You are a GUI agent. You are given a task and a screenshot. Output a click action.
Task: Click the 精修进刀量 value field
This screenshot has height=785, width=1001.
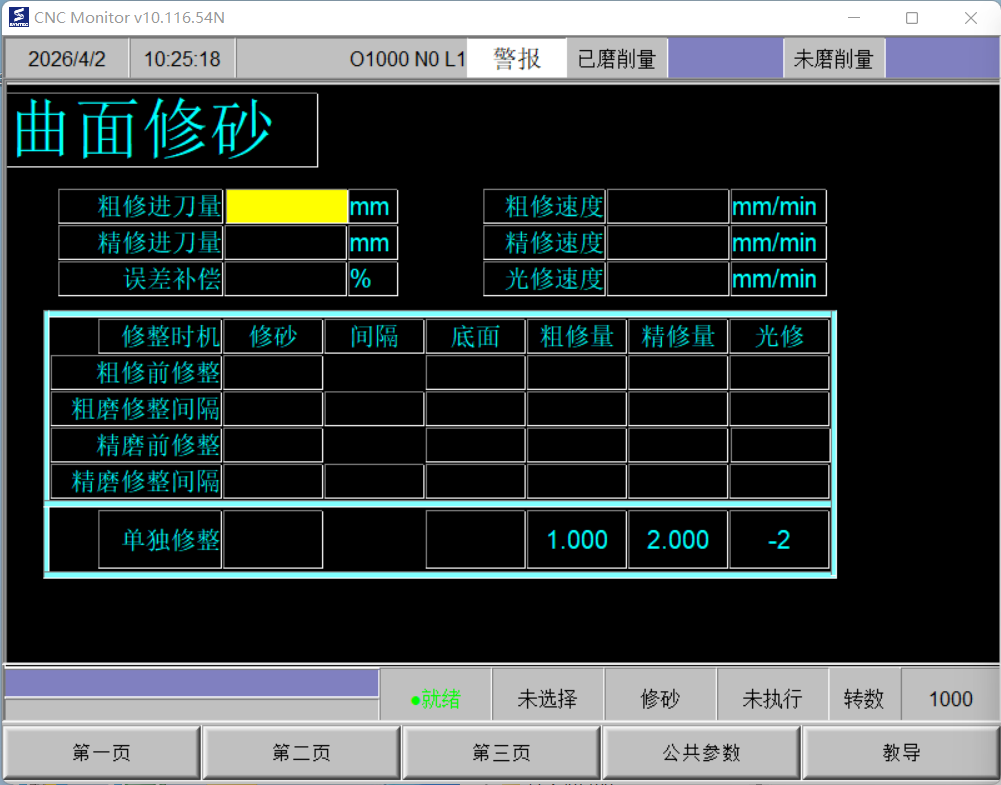click(286, 243)
